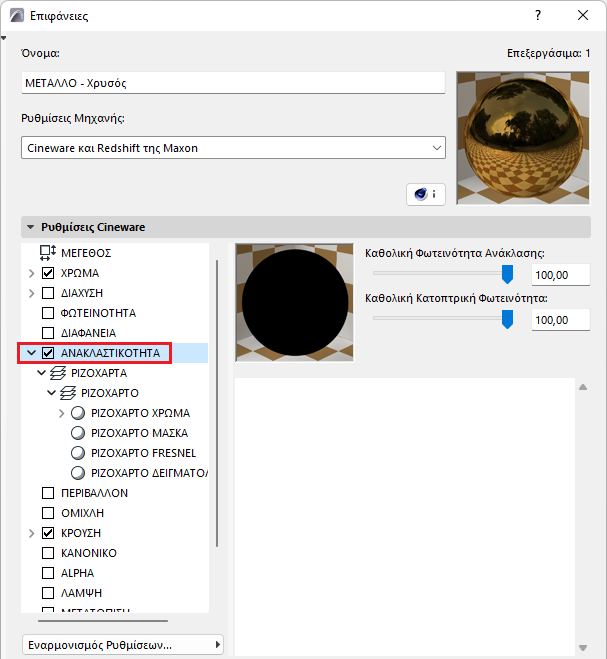The image size is (607, 659).
Task: Click the reflection brightness 100,00 field
Action: point(561,275)
